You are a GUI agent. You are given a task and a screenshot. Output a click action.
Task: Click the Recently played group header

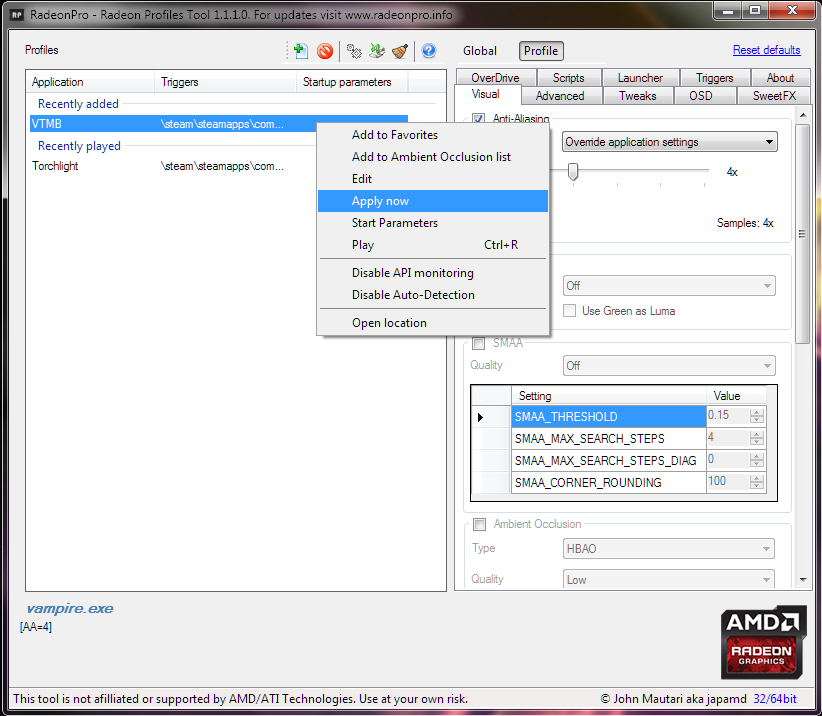click(79, 146)
